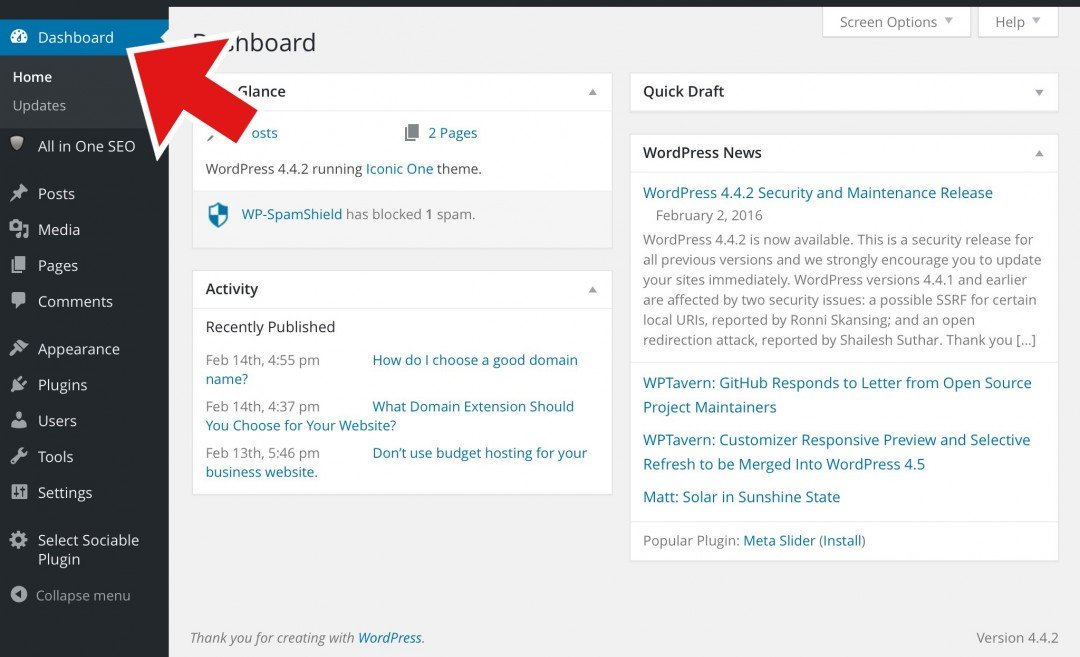Click the Comments bubble icon
This screenshot has height=657, width=1080.
(x=19, y=300)
